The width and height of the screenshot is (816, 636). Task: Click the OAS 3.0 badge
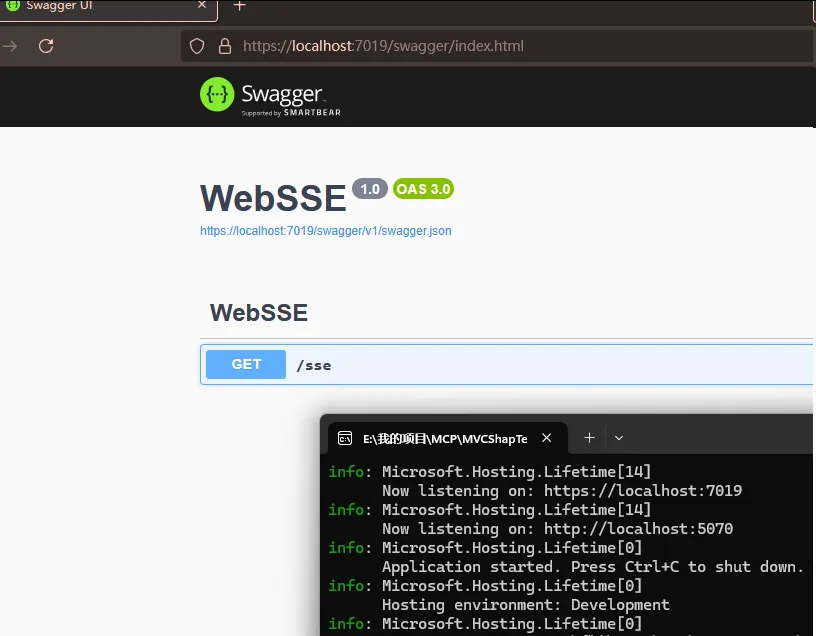click(x=423, y=189)
